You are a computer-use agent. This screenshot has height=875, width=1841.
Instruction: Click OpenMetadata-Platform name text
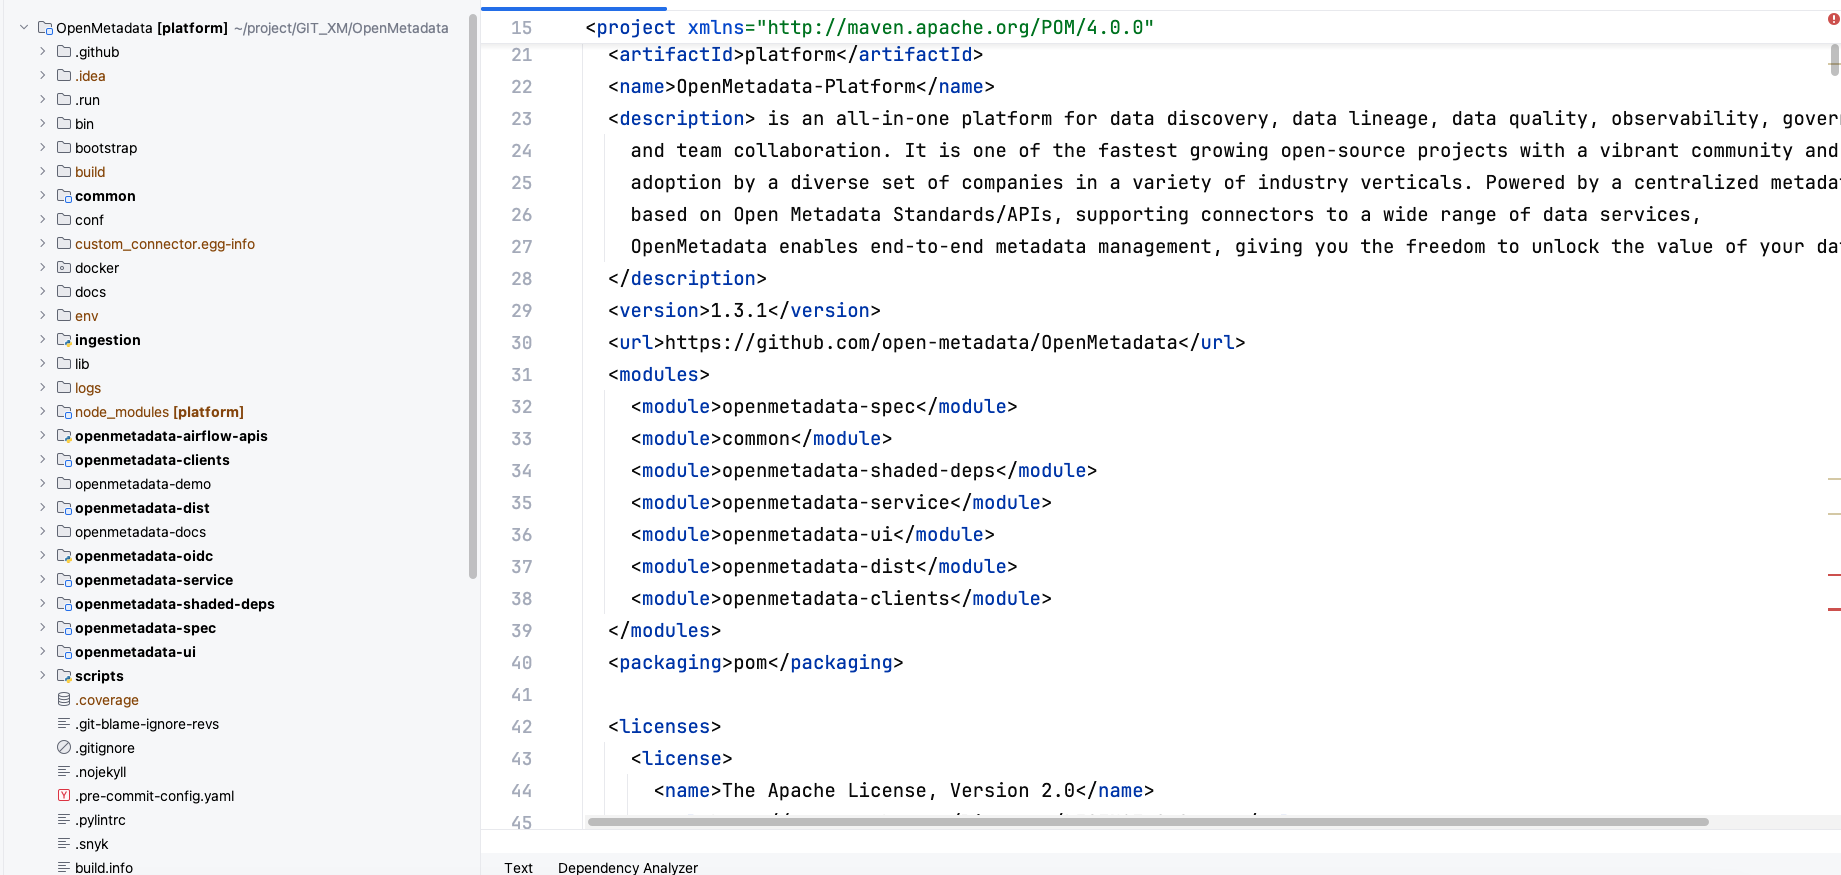coord(796,87)
